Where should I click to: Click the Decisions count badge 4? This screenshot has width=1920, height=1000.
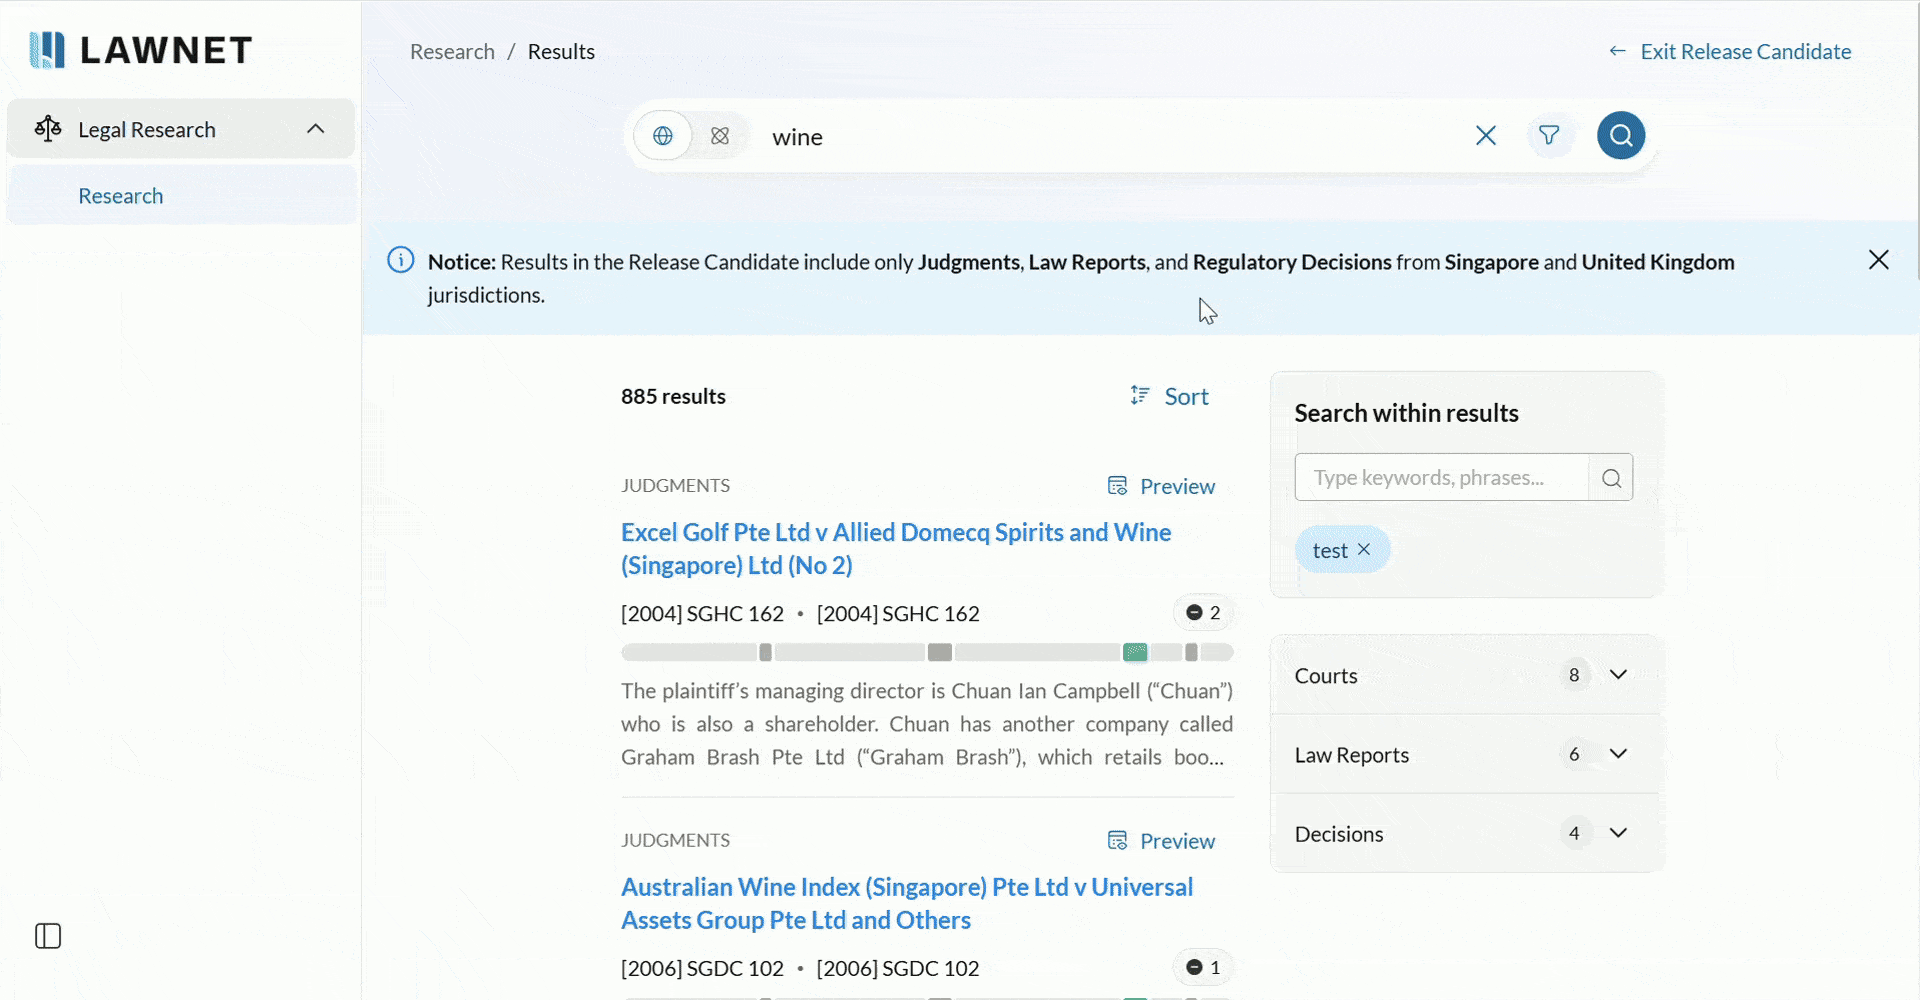1574,833
